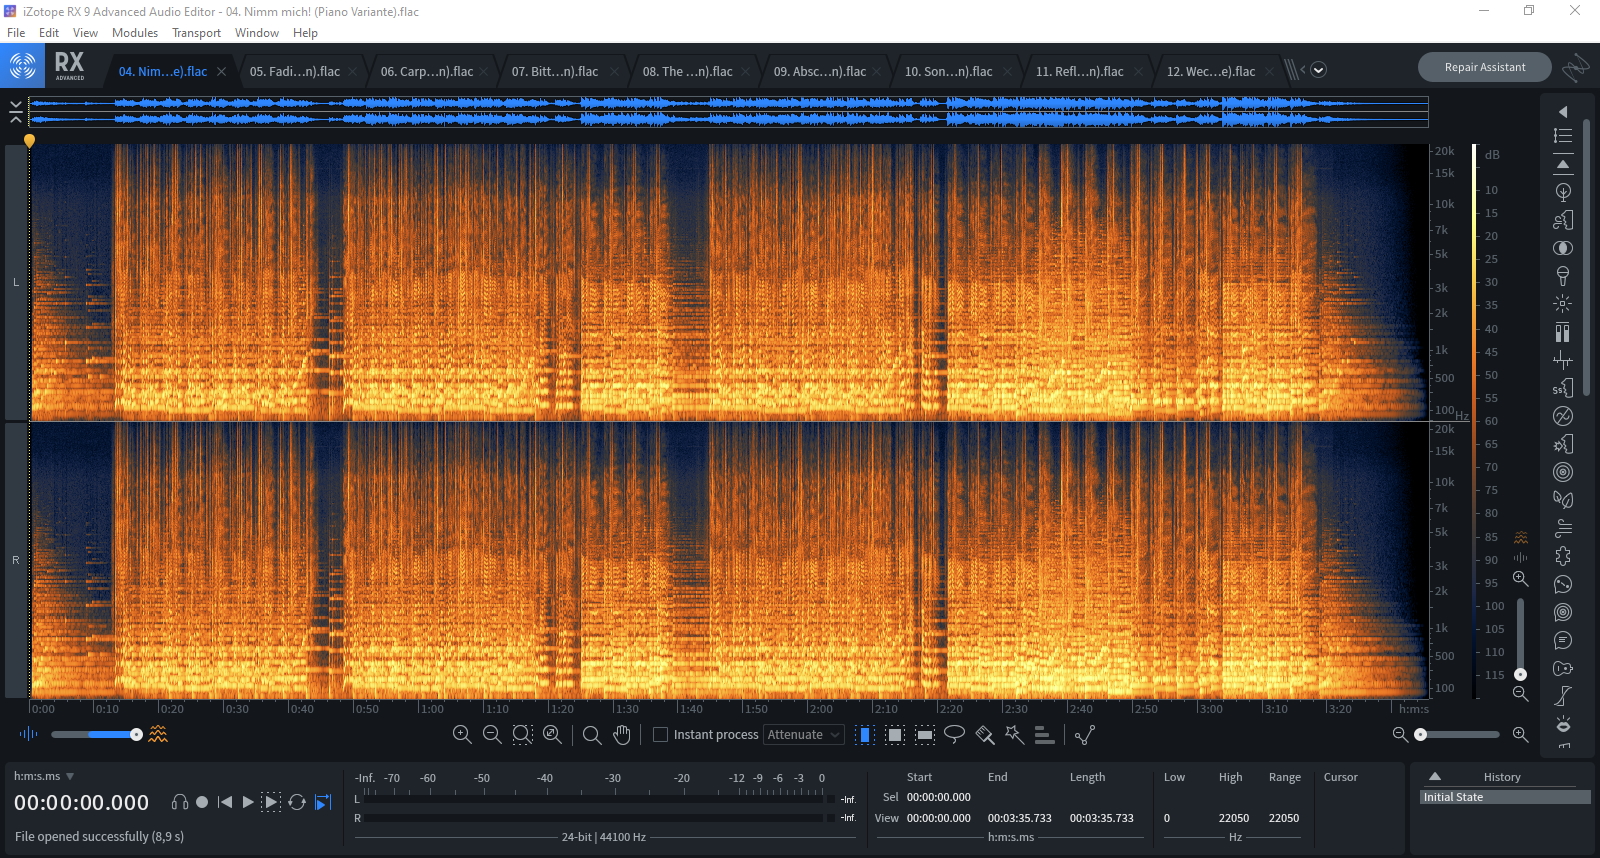Toggle loop playback
The width and height of the screenshot is (1600, 858).
[x=297, y=802]
